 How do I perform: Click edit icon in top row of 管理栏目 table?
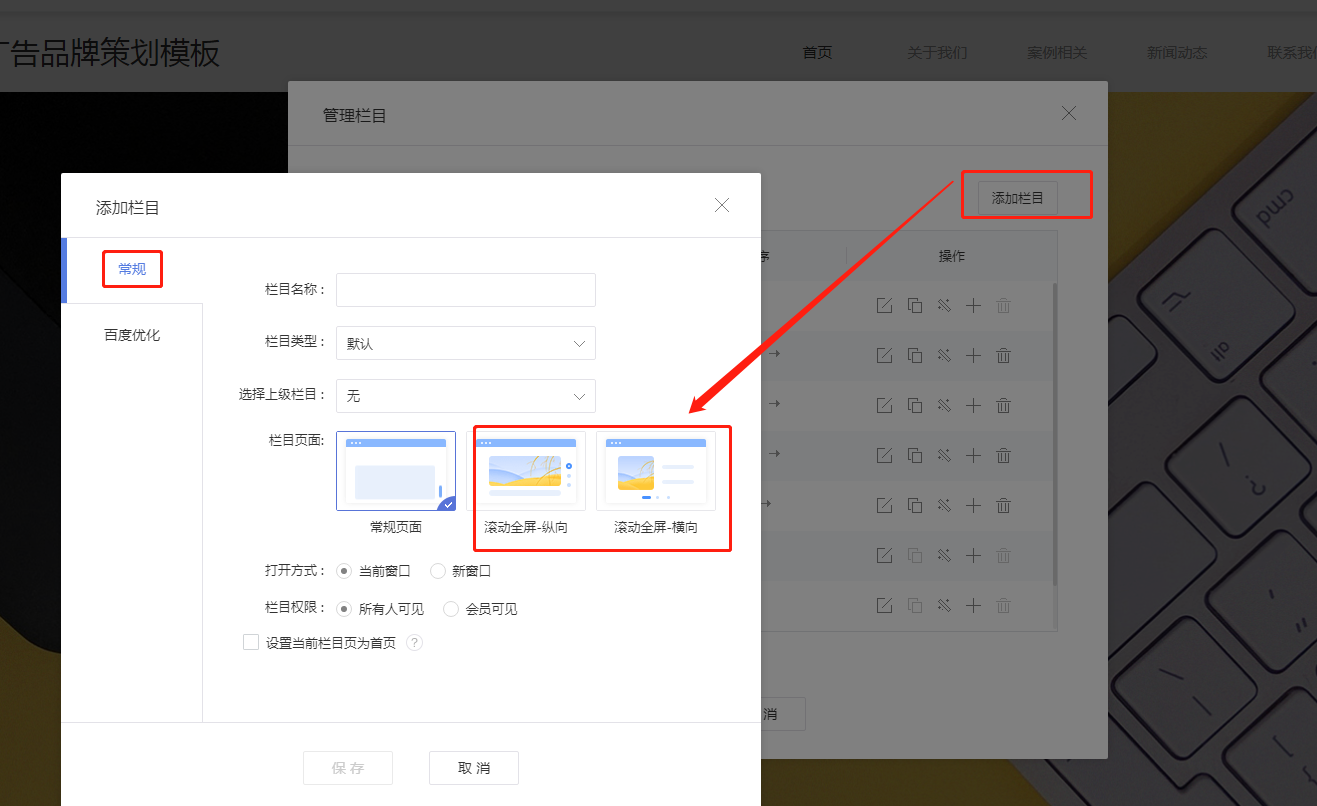884,305
